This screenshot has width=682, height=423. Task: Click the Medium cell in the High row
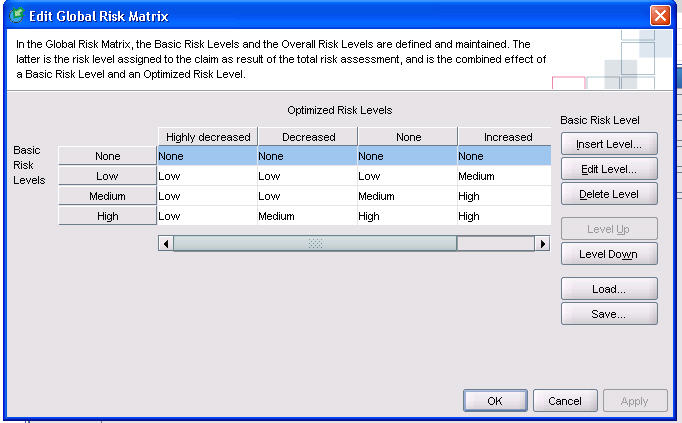pyautogui.click(x=308, y=216)
